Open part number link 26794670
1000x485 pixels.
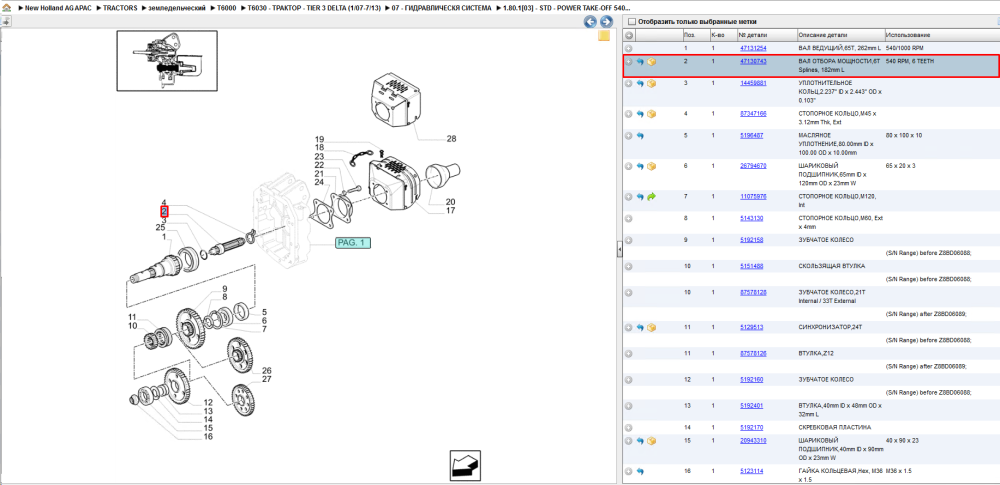[753, 166]
